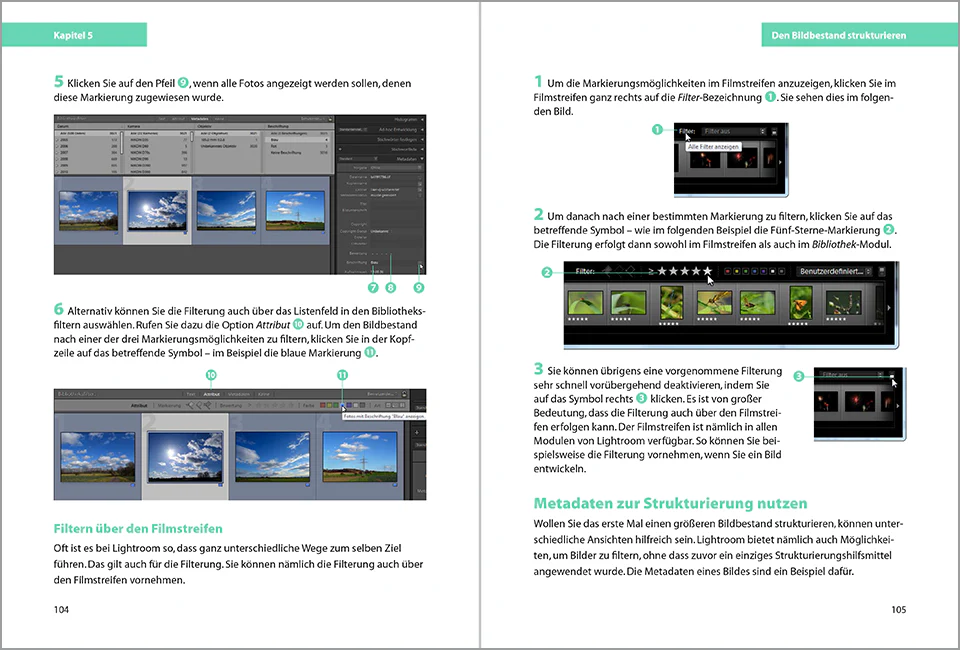The height and width of the screenshot is (650, 960).
Task: Toggle the filter switch right of 'Benutzerdefiniert...' in filmstrip
Action: 882,271
